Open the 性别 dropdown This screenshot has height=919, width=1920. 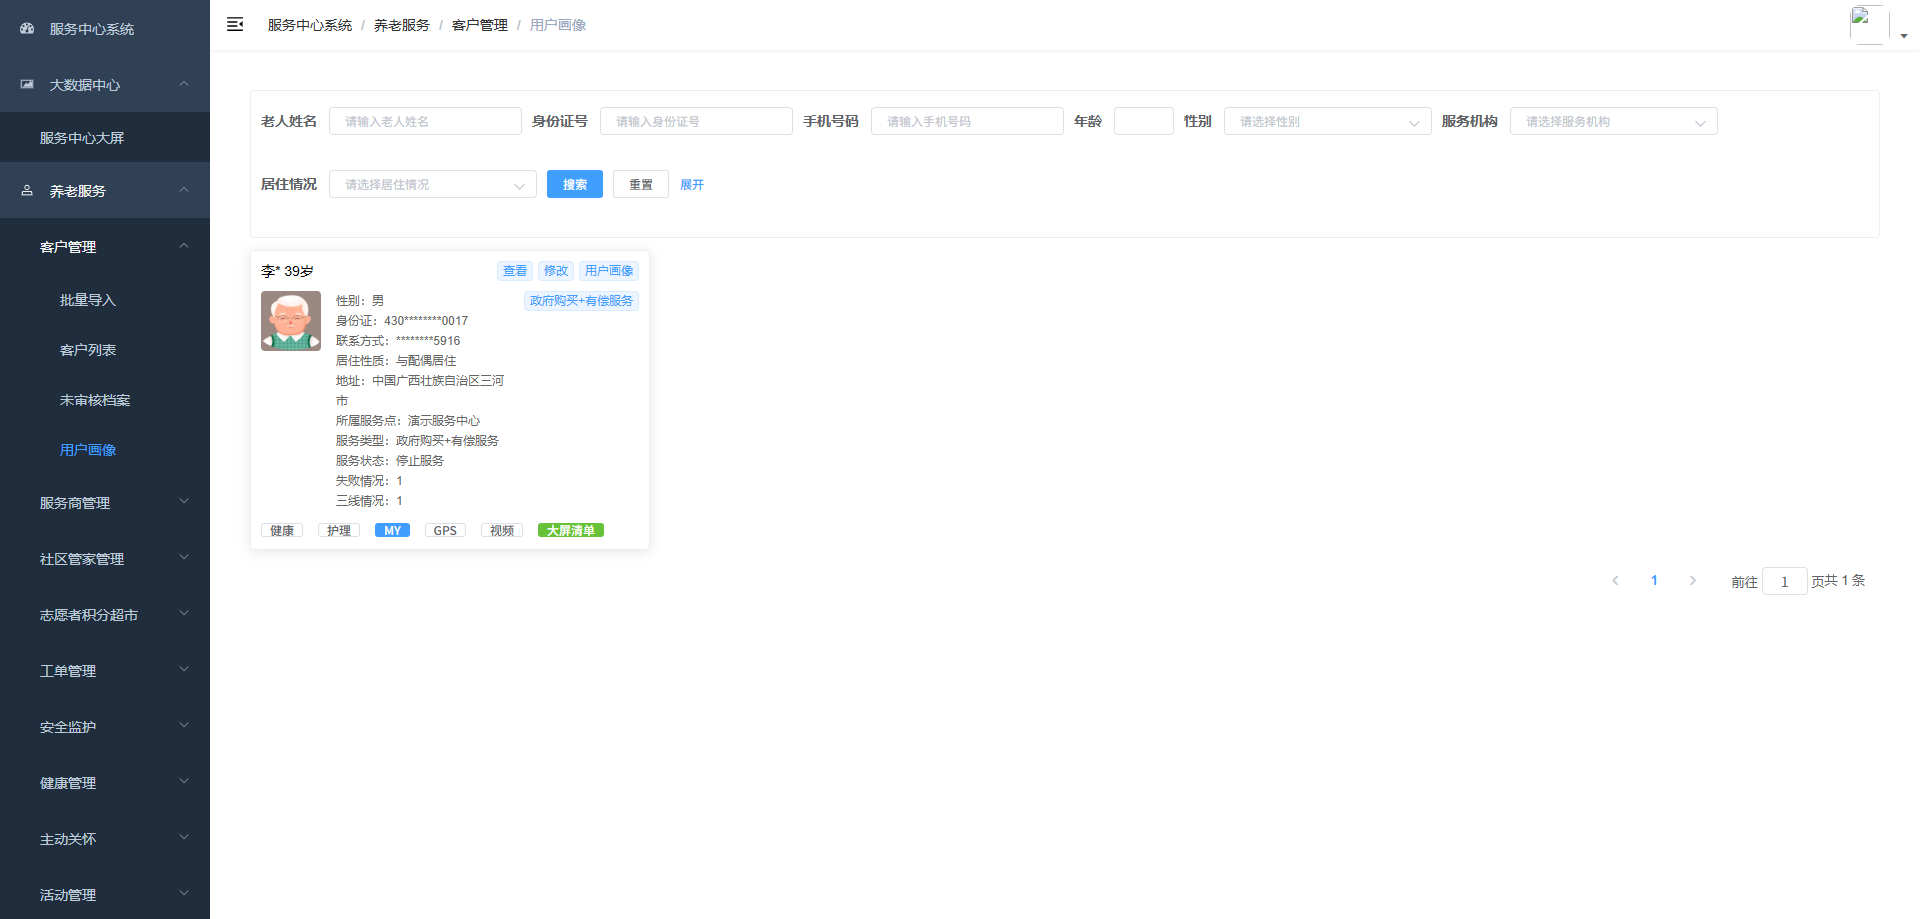point(1327,121)
